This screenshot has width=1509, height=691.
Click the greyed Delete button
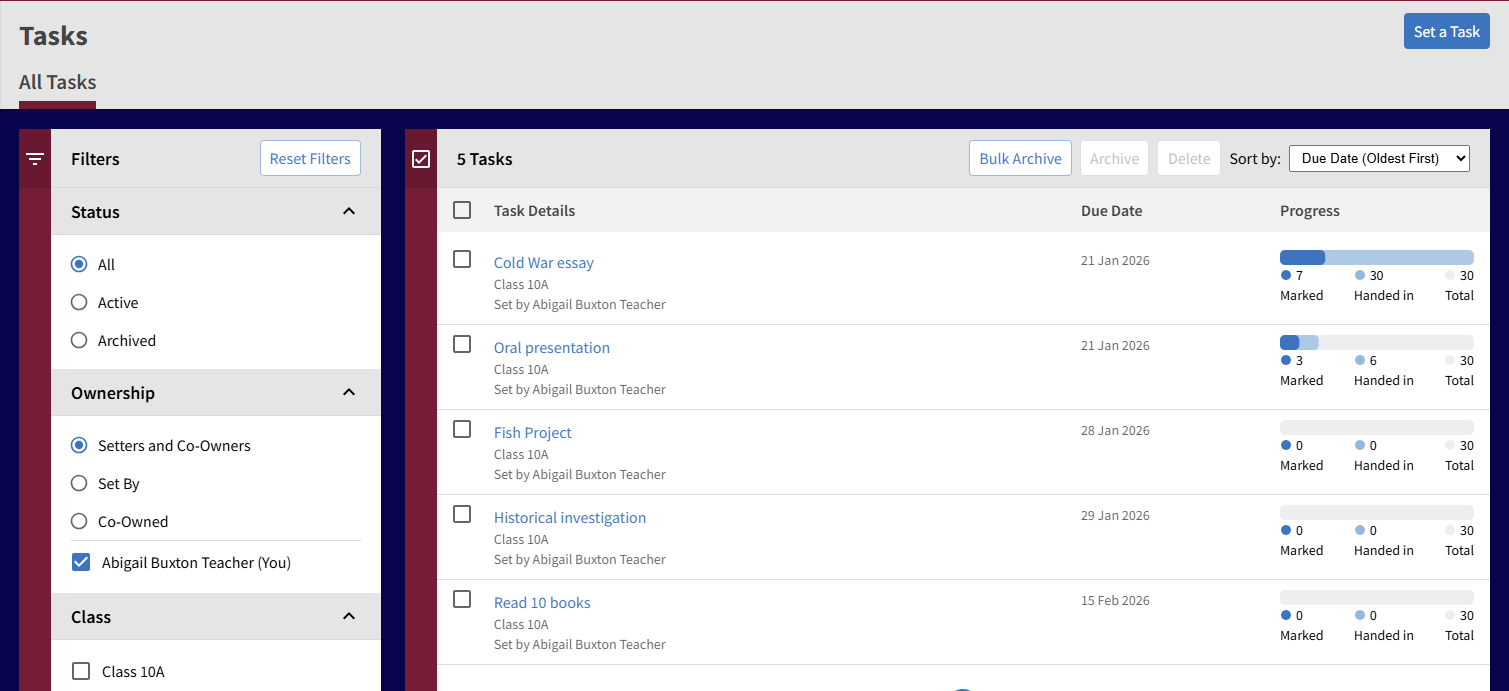click(x=1189, y=158)
